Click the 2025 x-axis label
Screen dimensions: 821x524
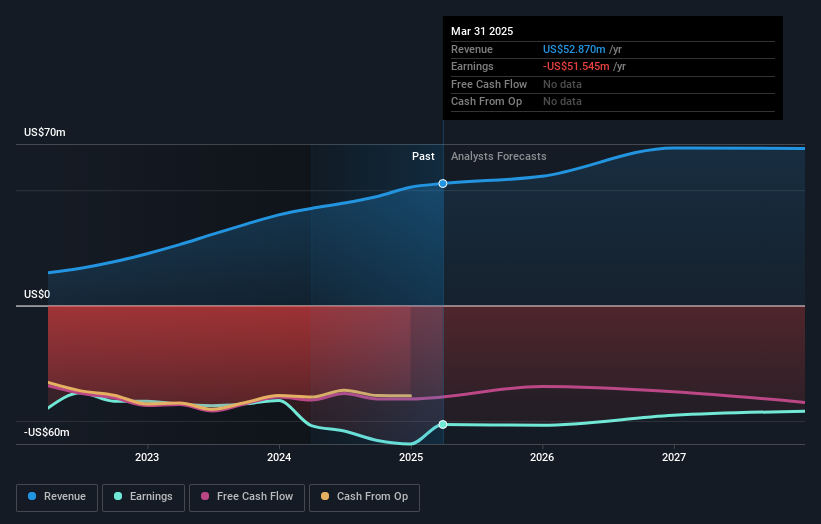[x=411, y=458]
